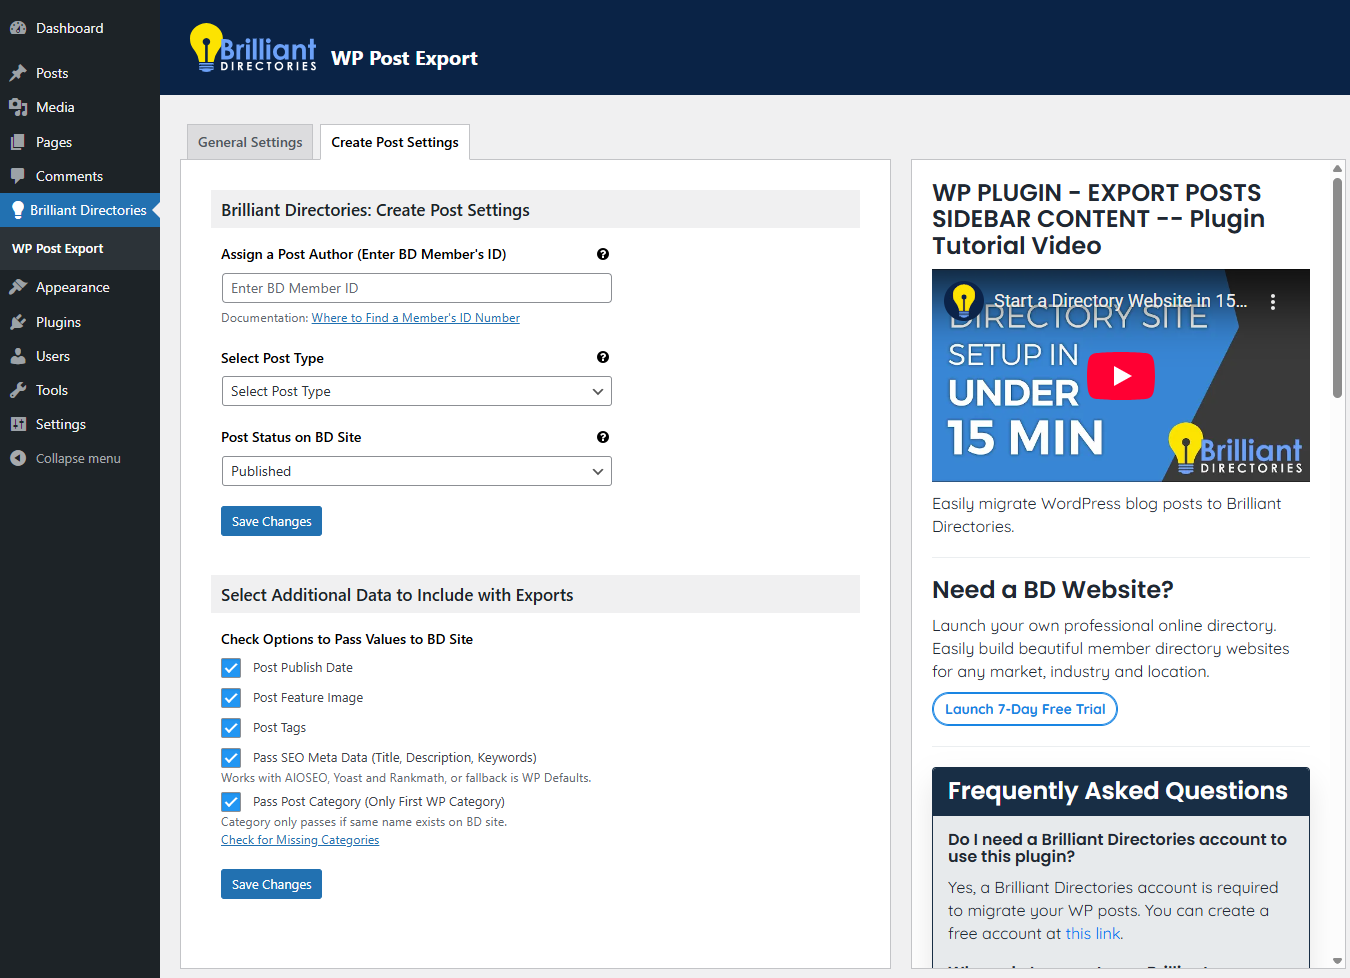Click the sidebar scrollbar up arrow

coord(1338,168)
